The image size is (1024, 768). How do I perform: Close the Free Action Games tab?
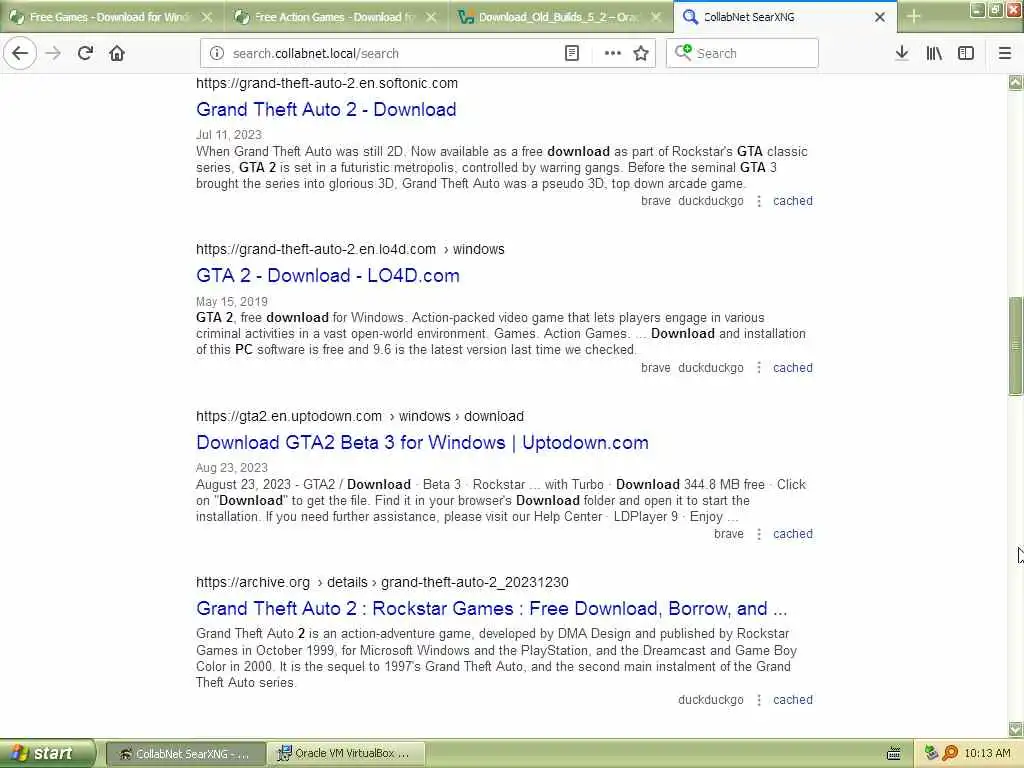pos(431,17)
